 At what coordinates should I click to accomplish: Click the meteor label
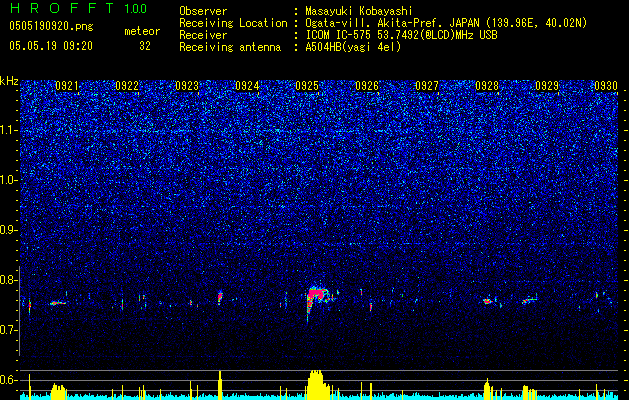[142, 31]
